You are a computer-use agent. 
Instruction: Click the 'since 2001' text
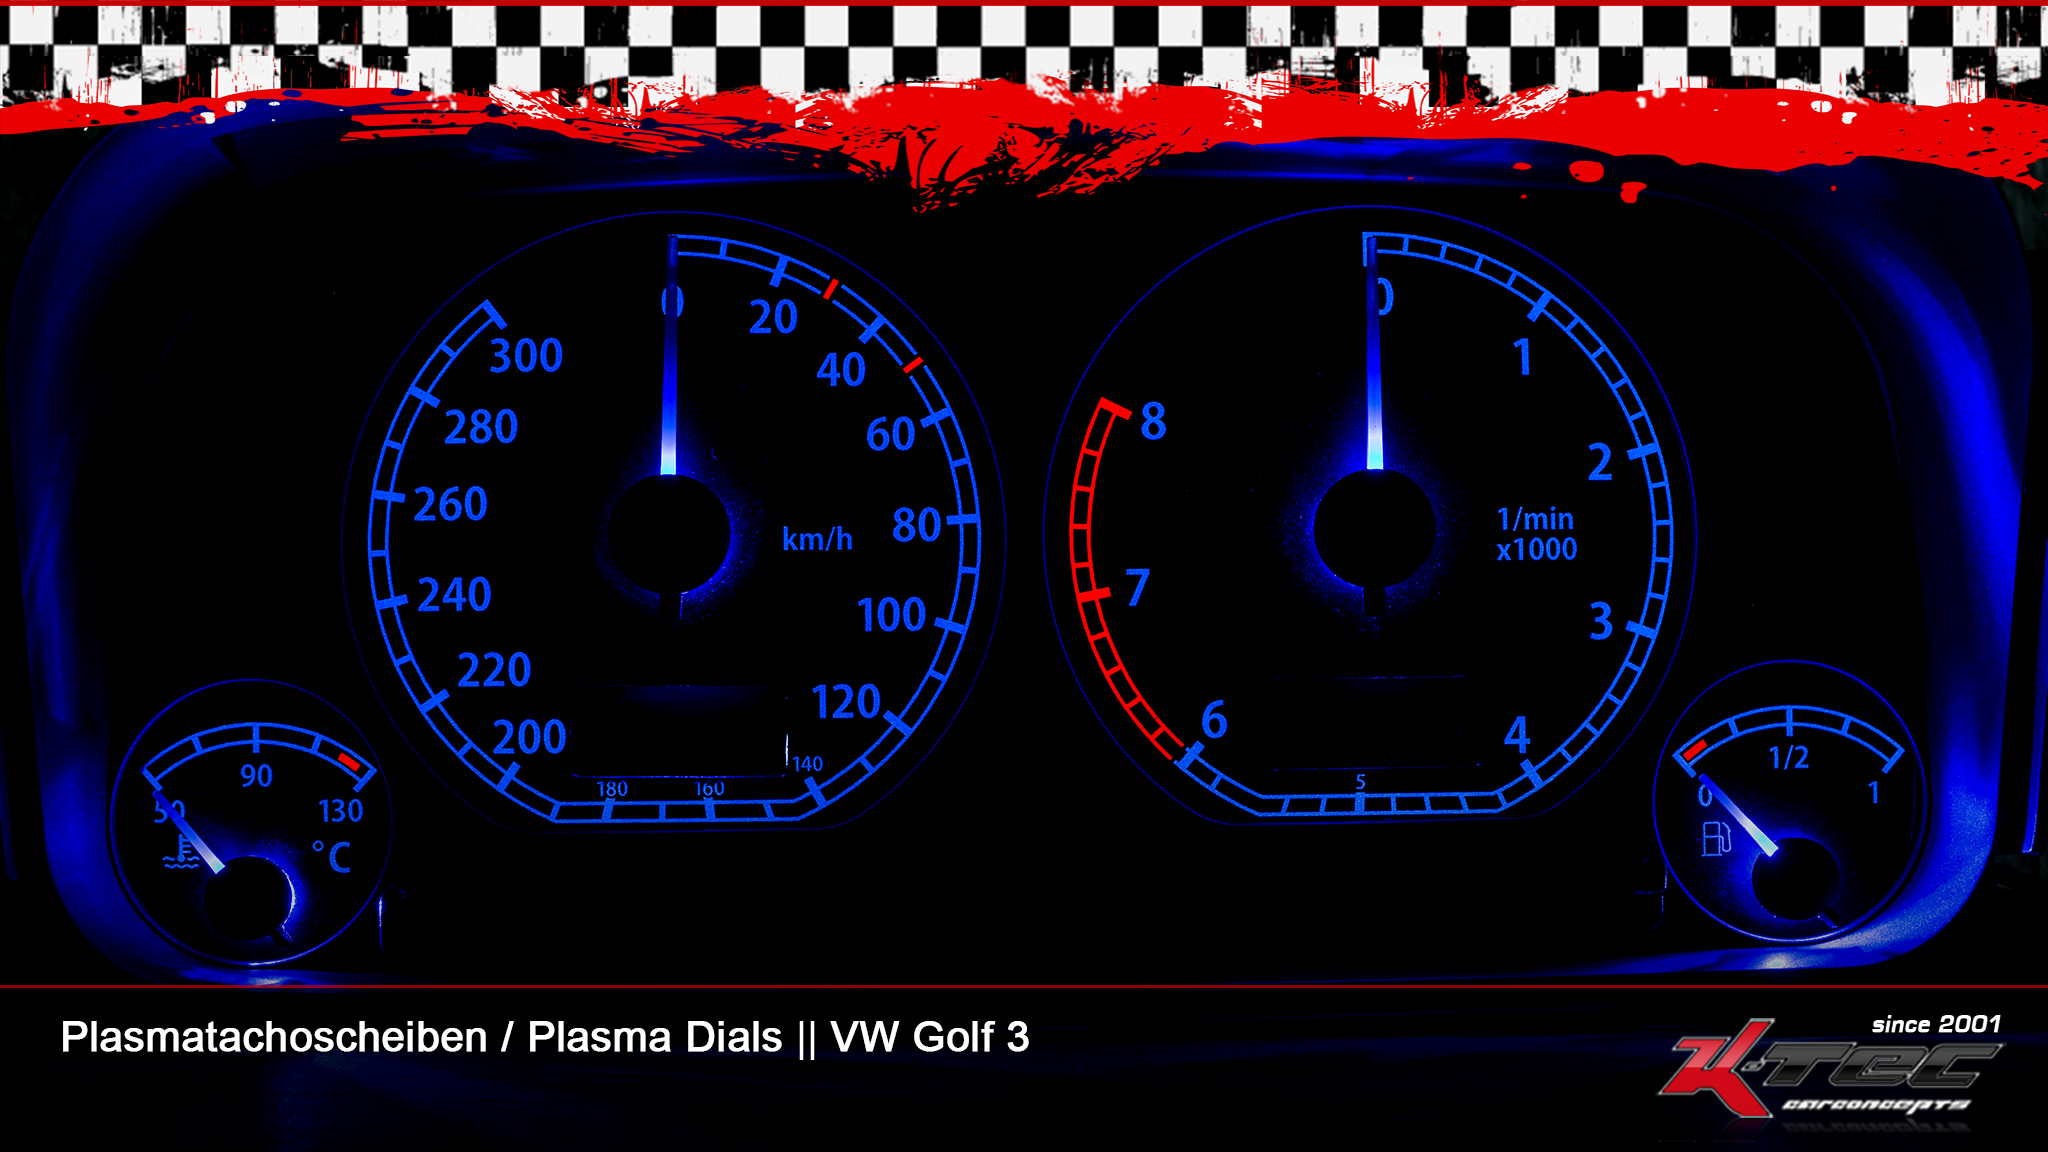1936,1024
